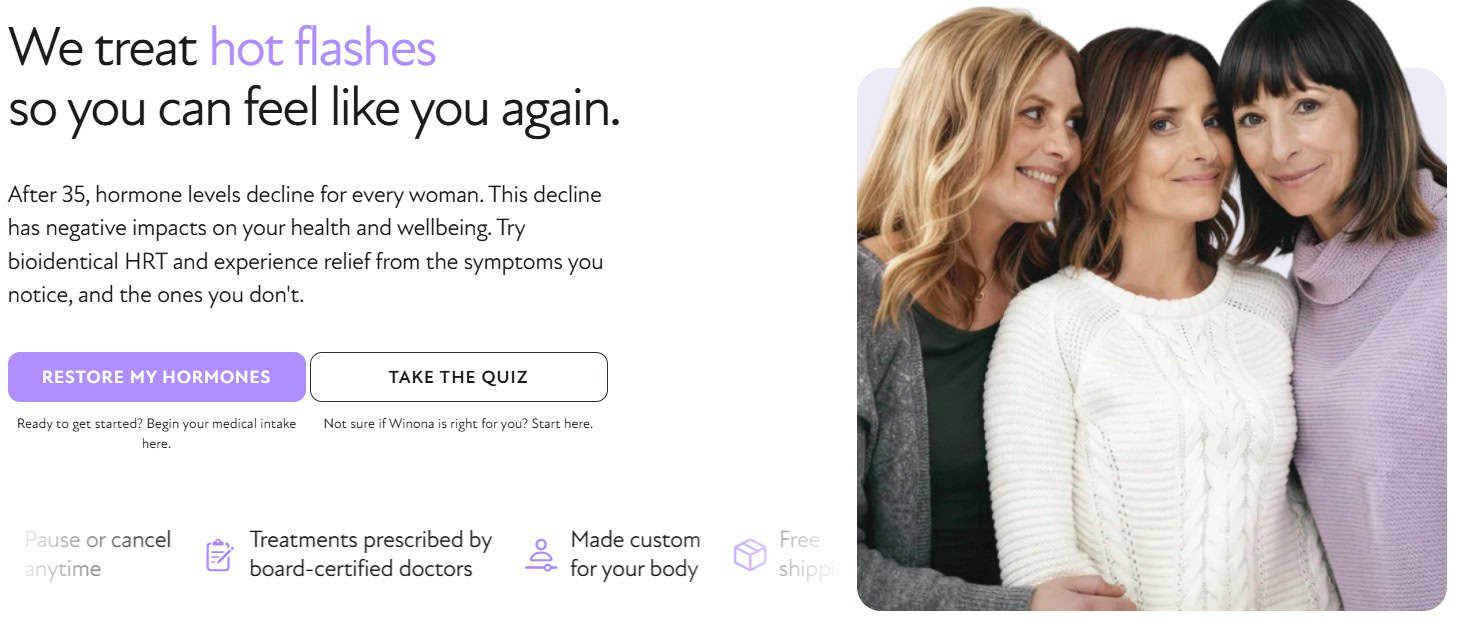Open the Take the Quiz button
The width and height of the screenshot is (1483, 629).
(458, 377)
